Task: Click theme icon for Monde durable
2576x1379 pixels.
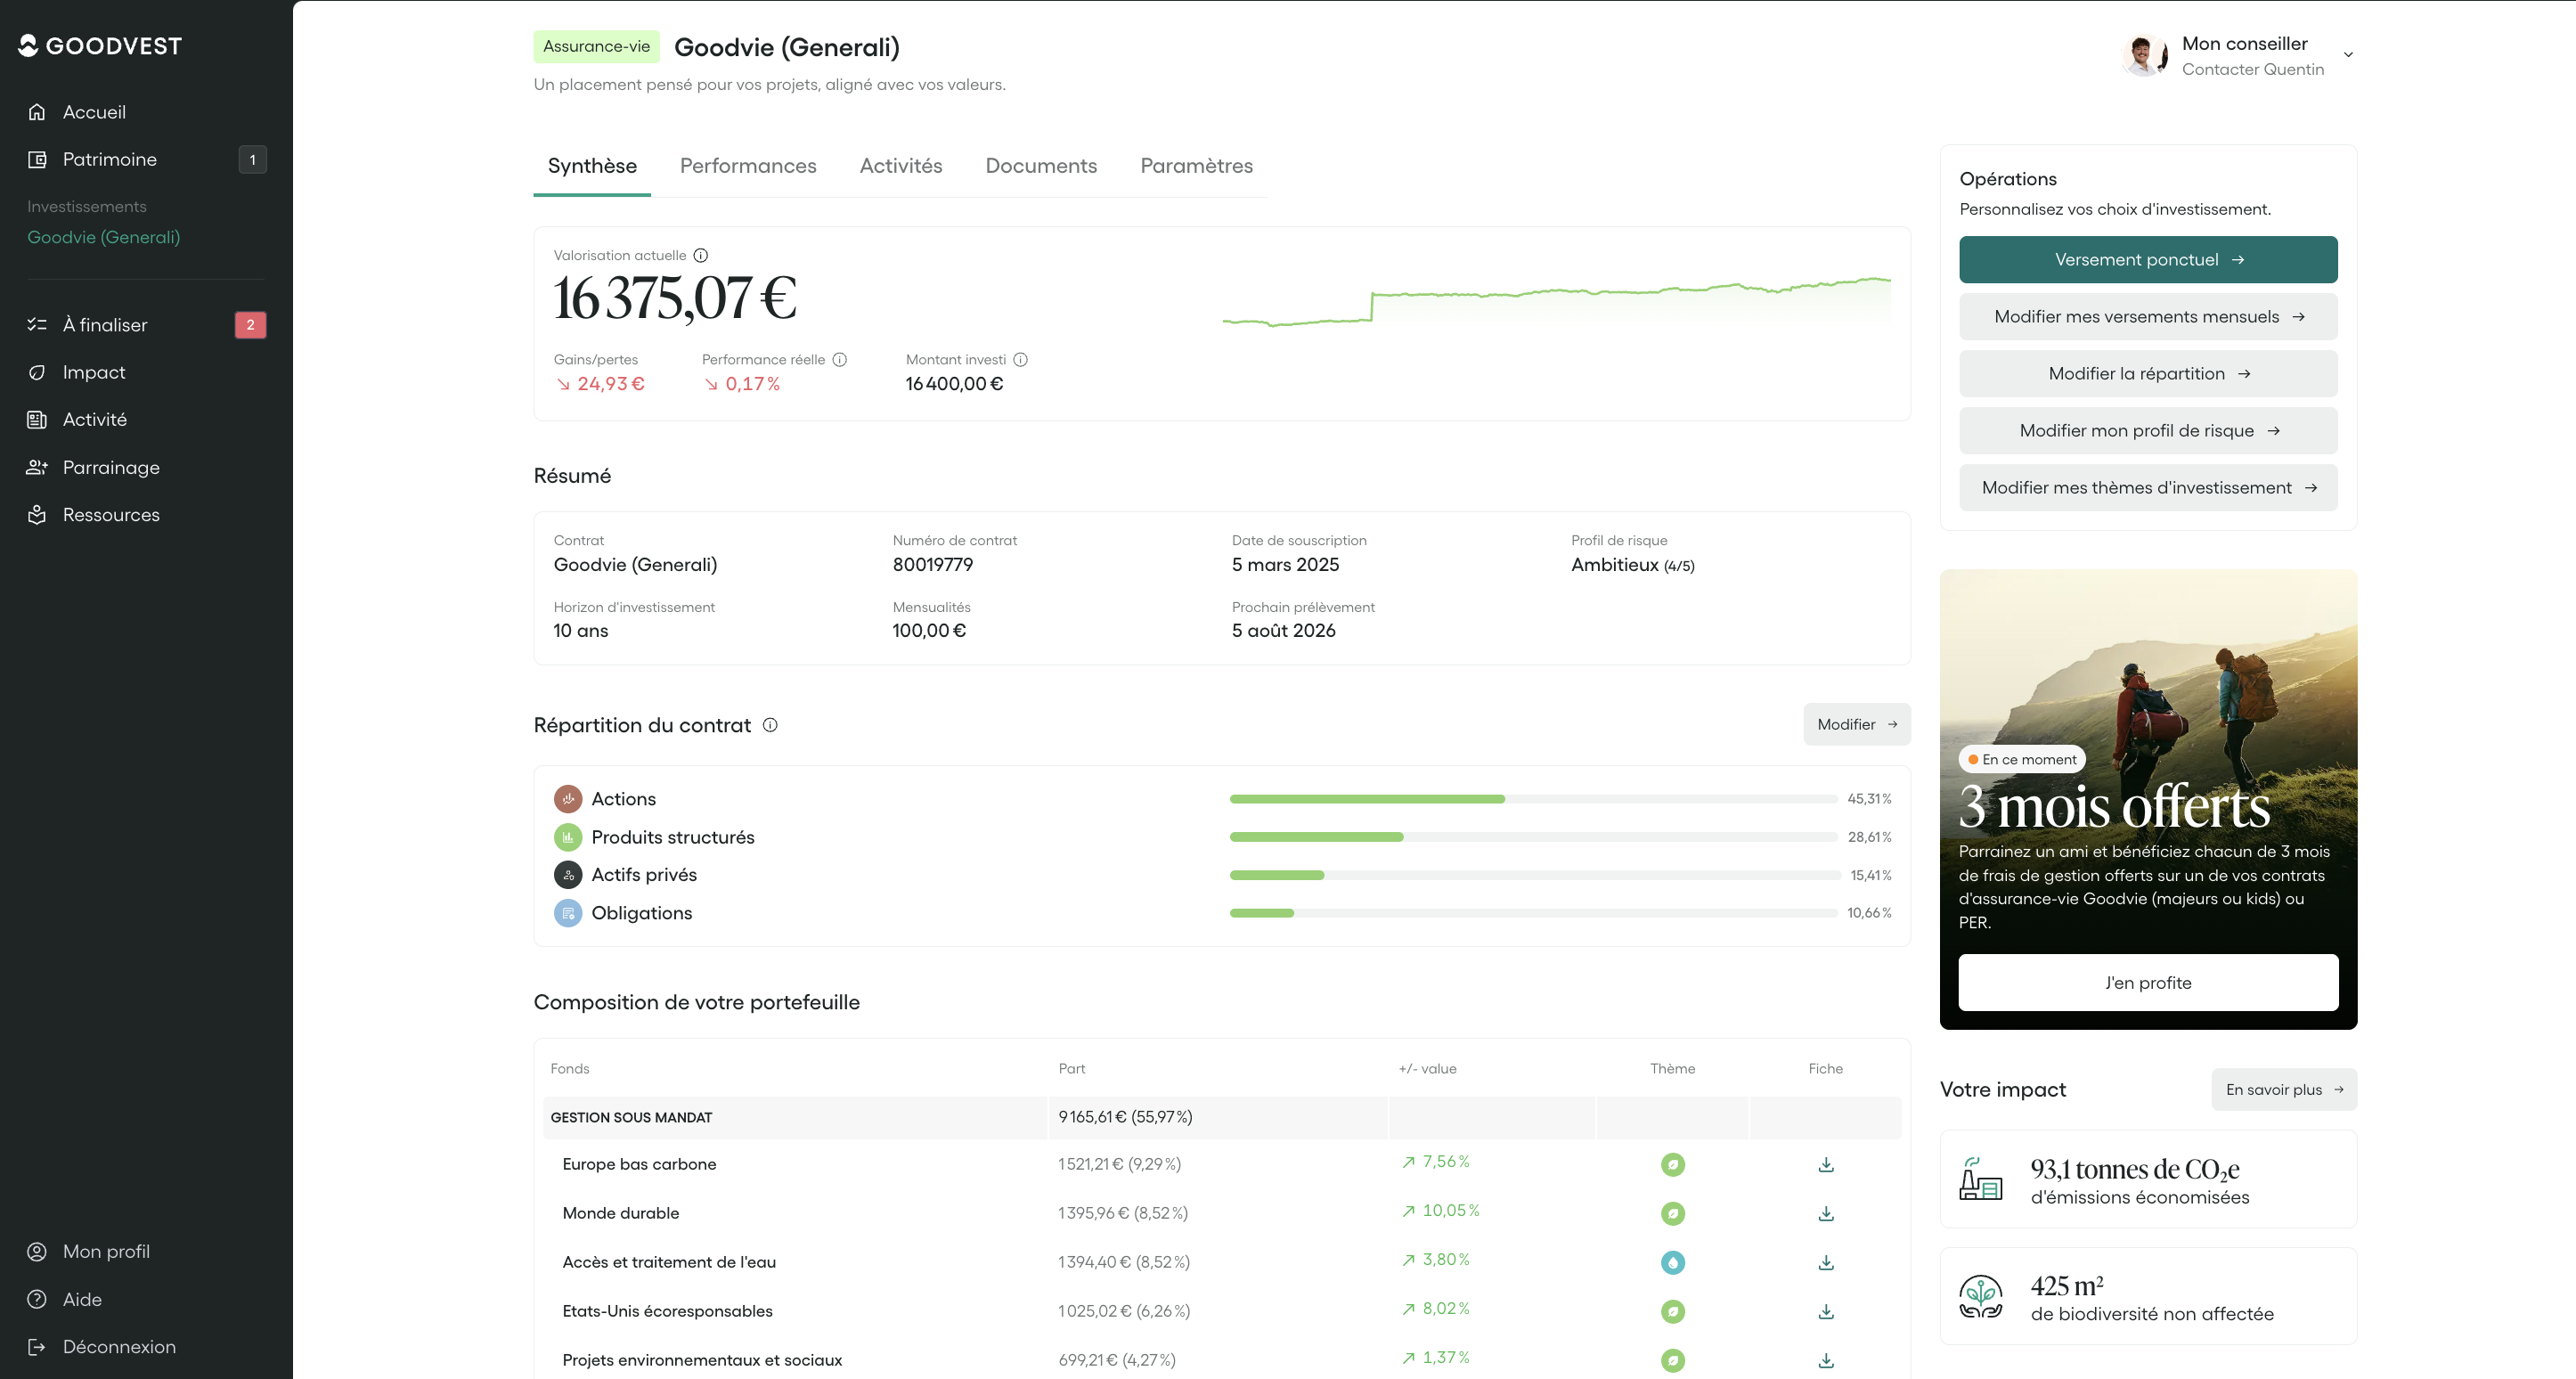Action: [x=1673, y=1213]
